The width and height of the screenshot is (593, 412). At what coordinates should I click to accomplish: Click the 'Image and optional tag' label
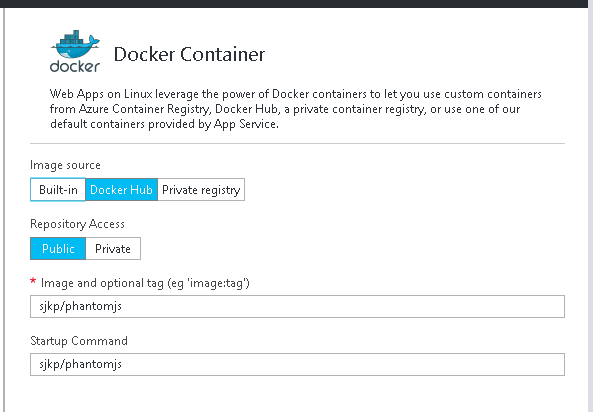pos(145,283)
